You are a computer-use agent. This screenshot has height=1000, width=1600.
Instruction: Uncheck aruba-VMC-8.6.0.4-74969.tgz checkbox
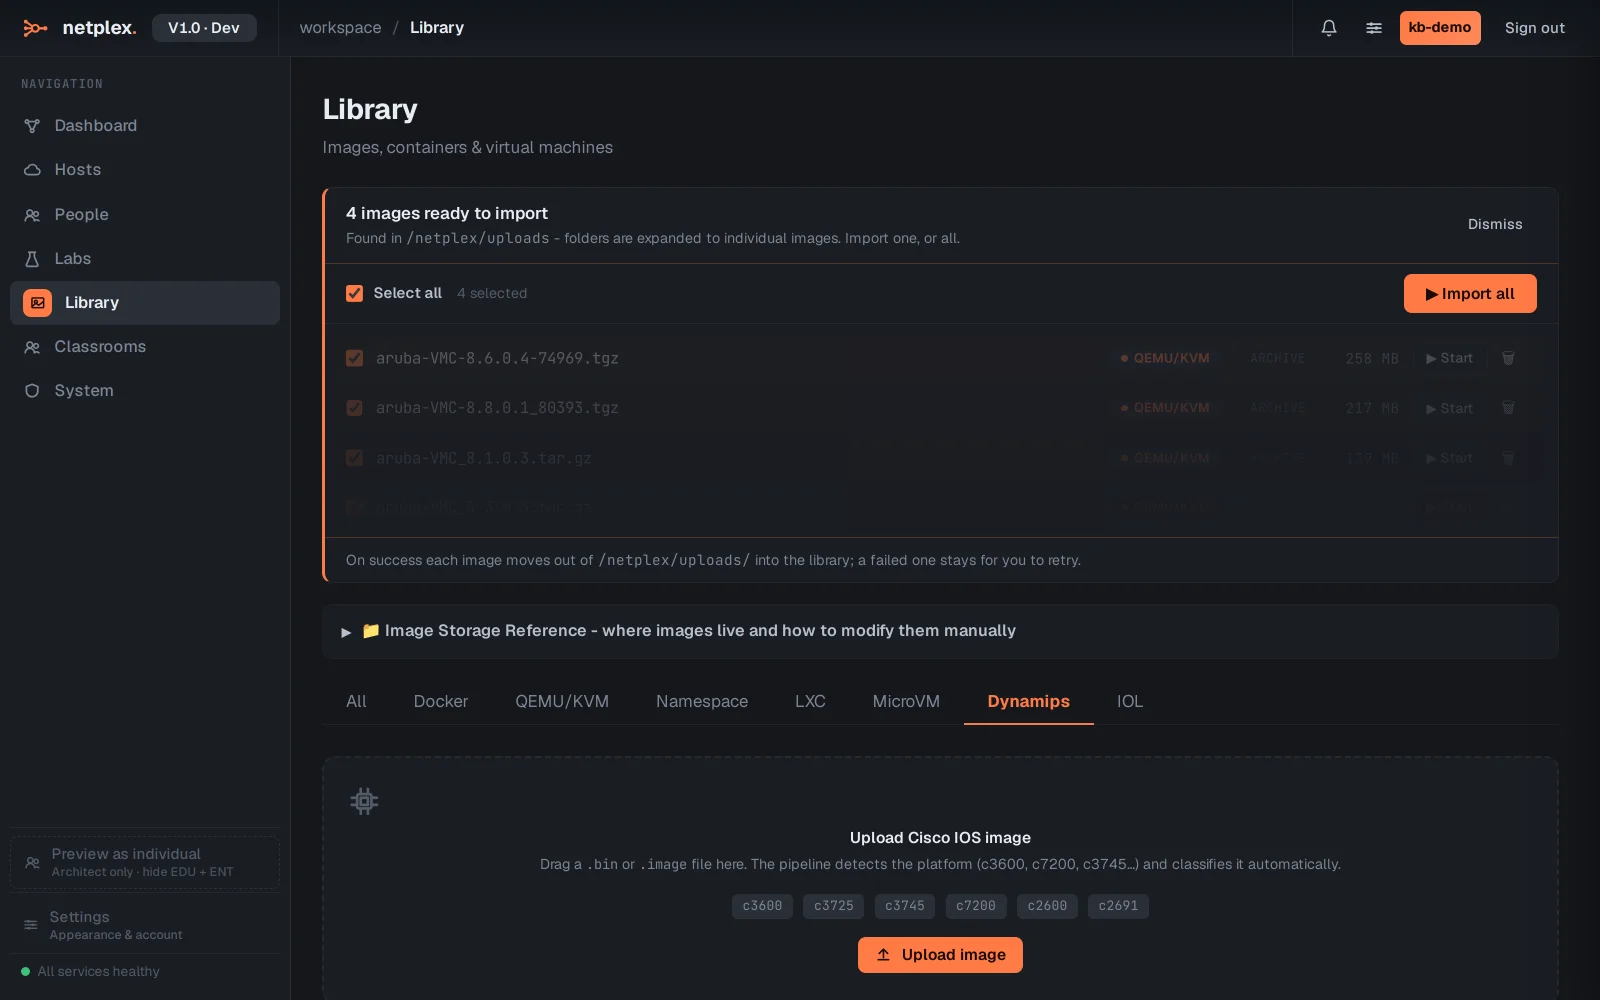tap(354, 358)
